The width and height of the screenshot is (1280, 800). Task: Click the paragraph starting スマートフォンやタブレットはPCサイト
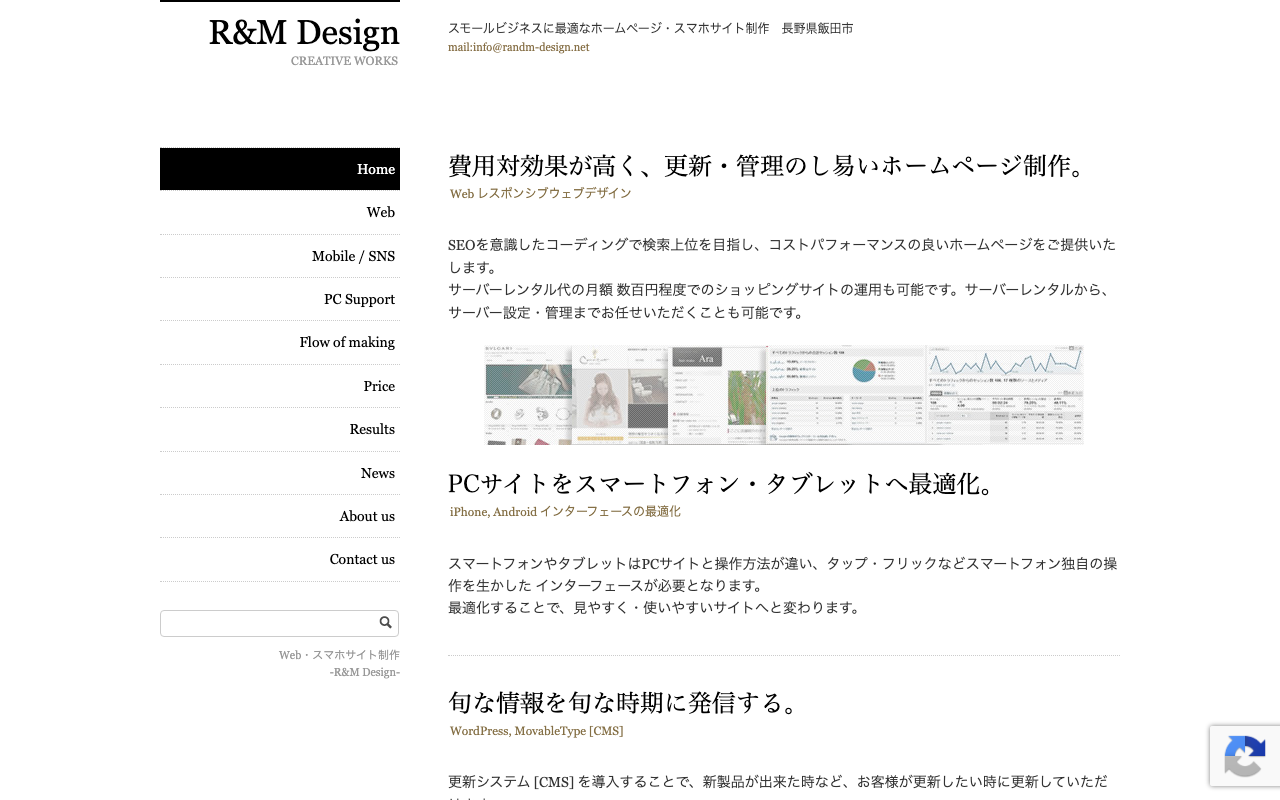(783, 585)
